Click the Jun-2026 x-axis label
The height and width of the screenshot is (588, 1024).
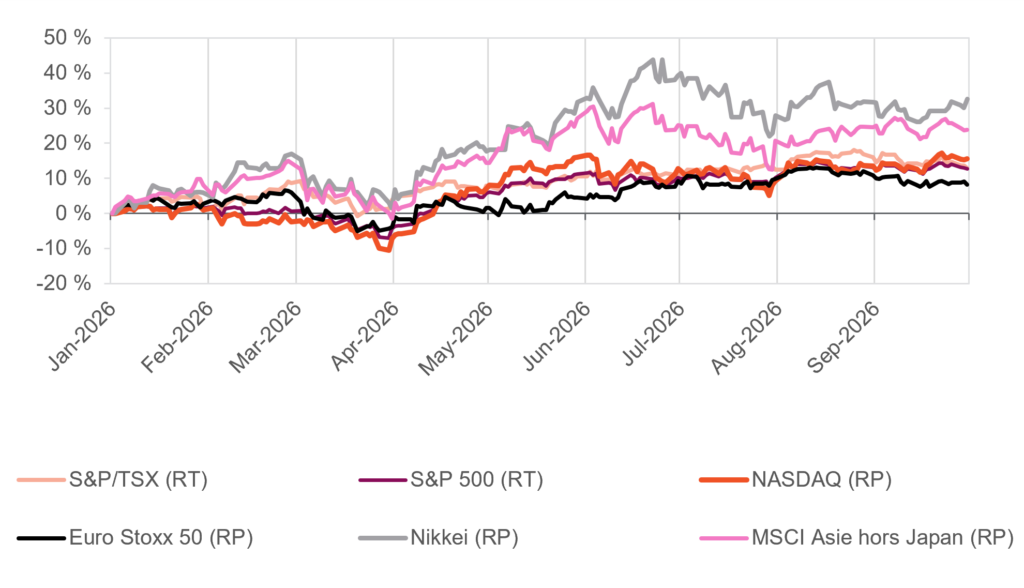557,336
